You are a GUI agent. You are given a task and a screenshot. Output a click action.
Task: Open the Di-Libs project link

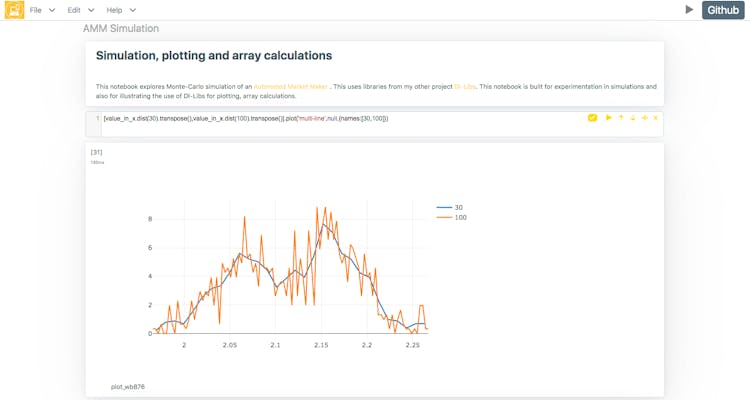(464, 87)
